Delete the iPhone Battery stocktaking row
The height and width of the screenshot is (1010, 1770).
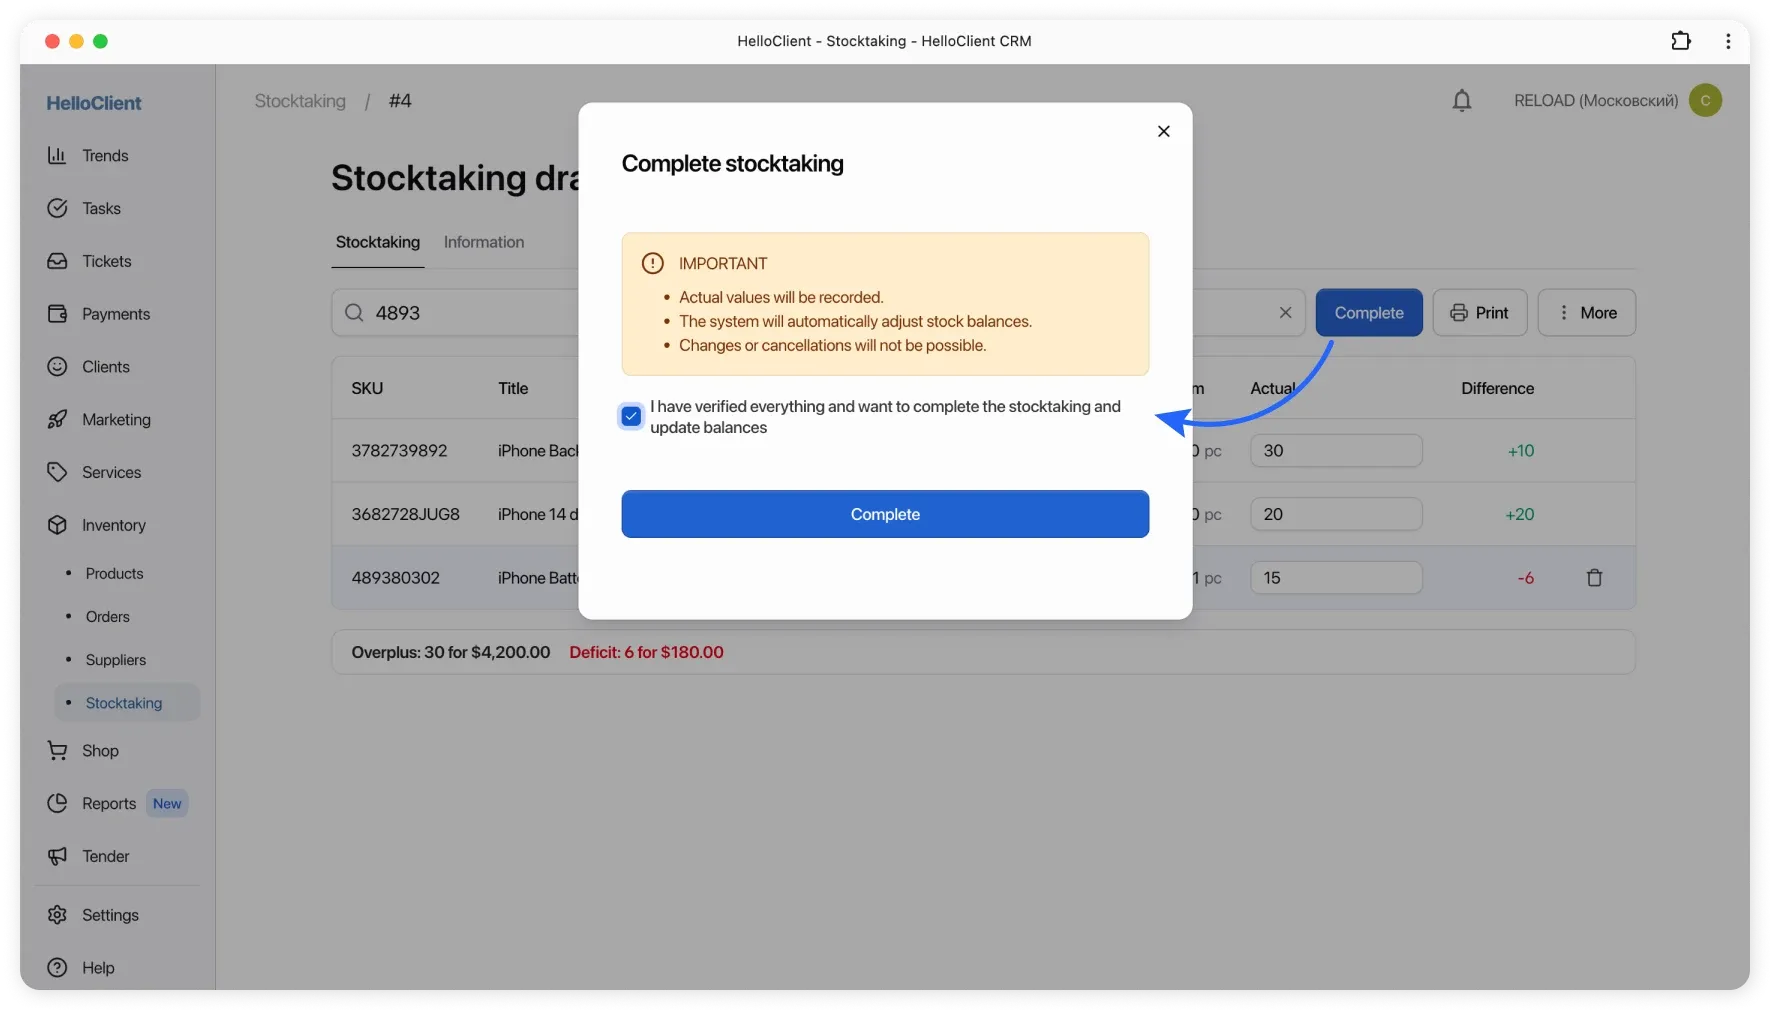[x=1594, y=578]
